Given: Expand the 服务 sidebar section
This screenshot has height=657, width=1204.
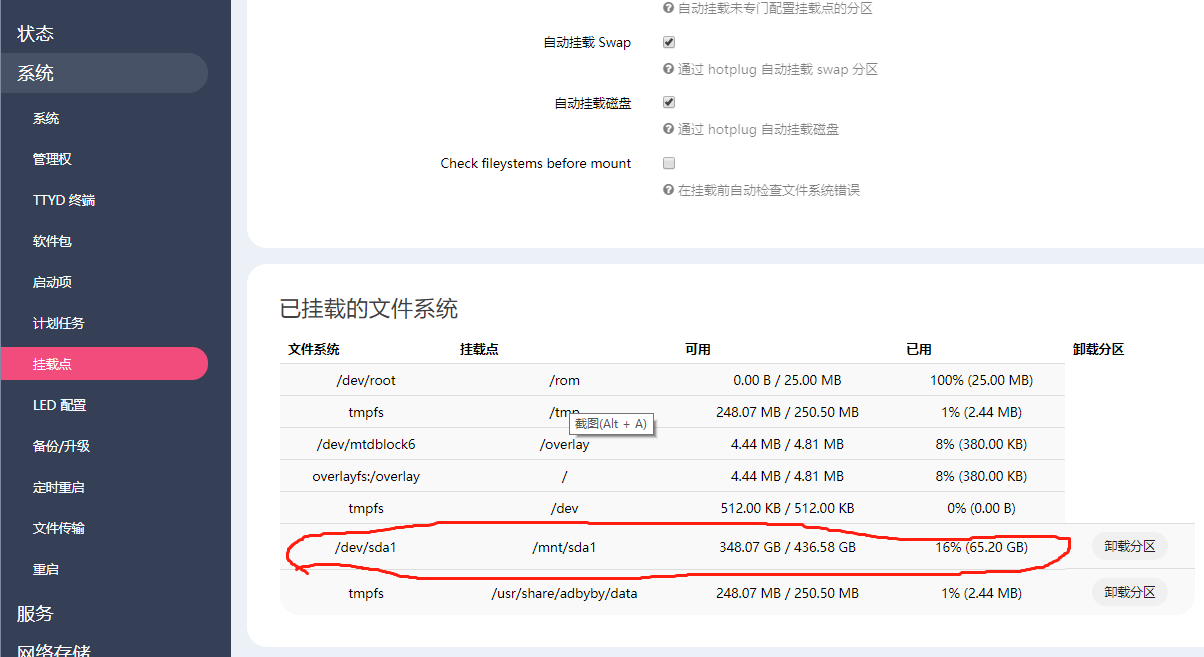Looking at the screenshot, I should [x=36, y=613].
